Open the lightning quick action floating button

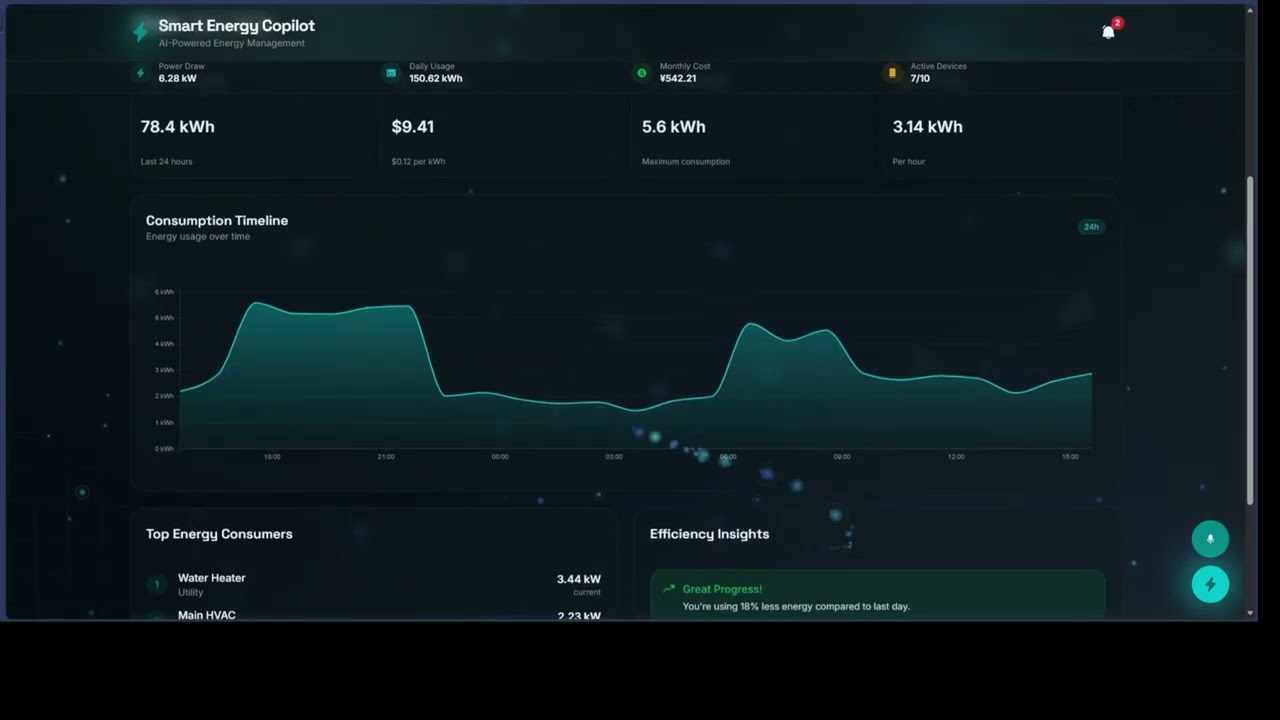point(1210,584)
